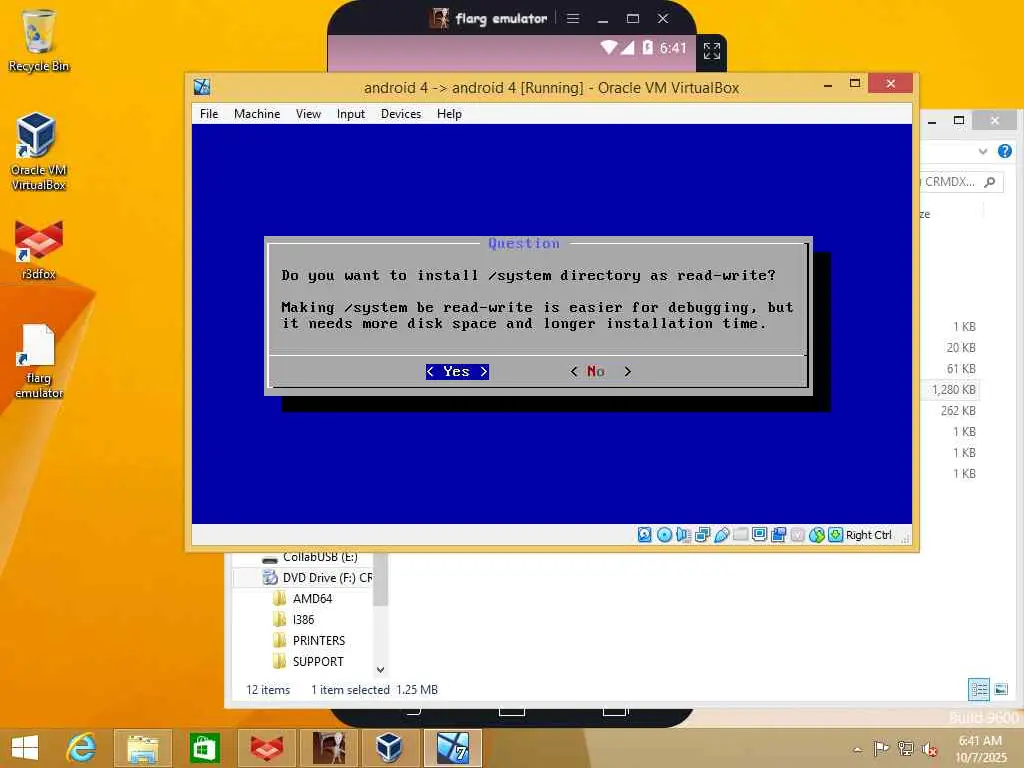Switch to VirtualBox Manager cube taskbar icon

[x=390, y=748]
